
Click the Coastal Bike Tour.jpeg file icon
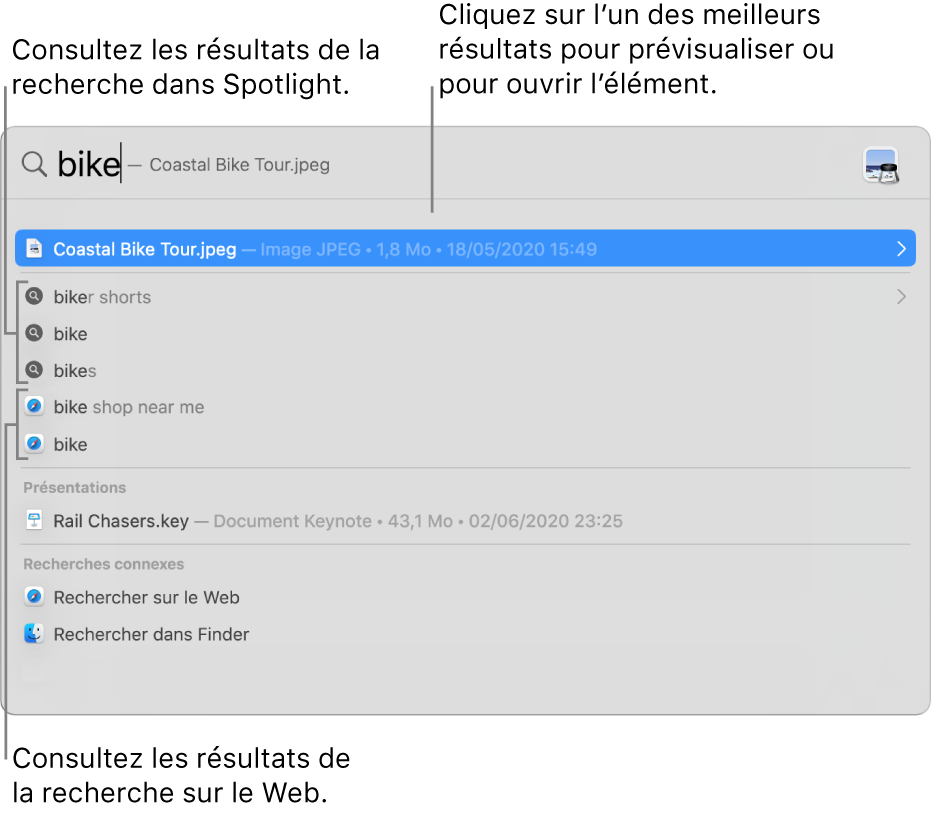click(x=33, y=248)
